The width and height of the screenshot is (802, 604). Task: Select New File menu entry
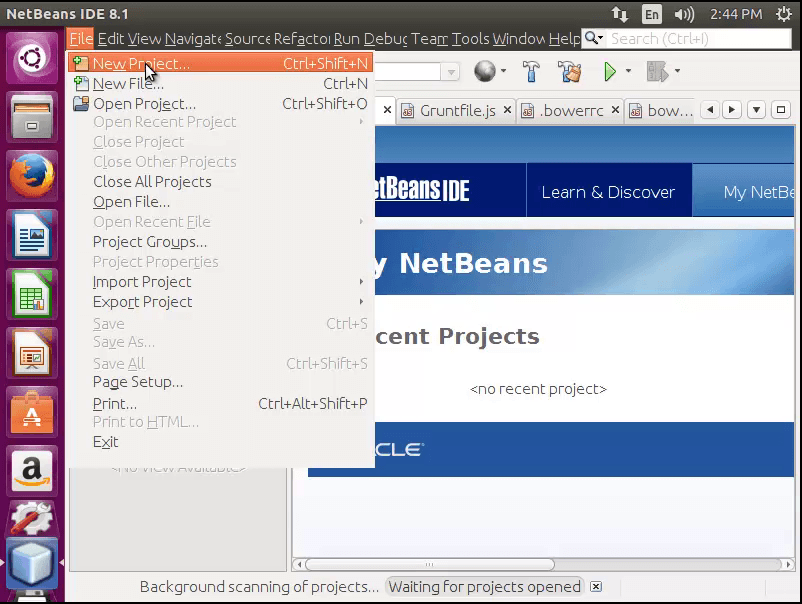coord(220,83)
